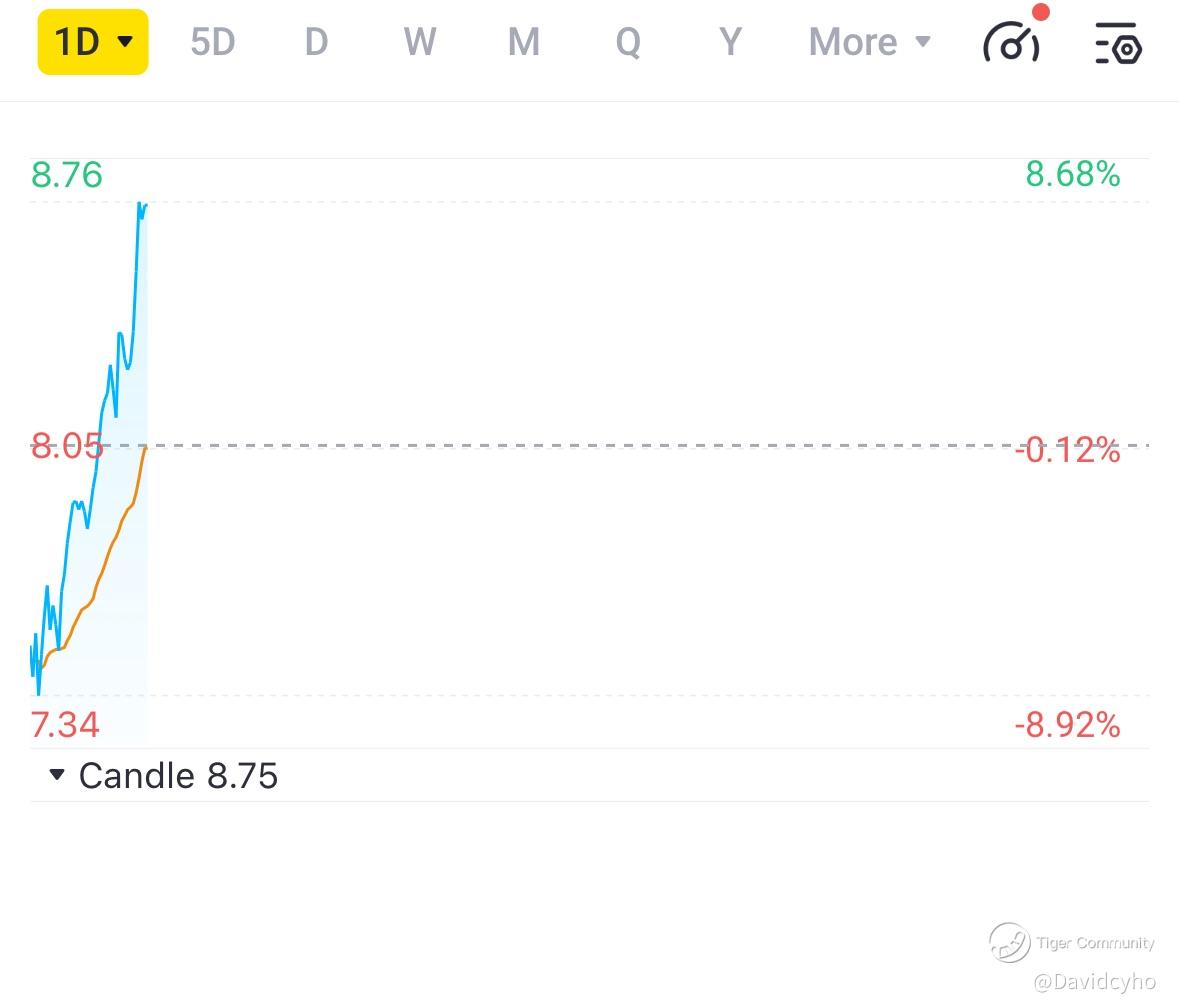1179x1008 pixels.
Task: Collapse the Candle indicator triangle
Action: tap(57, 774)
